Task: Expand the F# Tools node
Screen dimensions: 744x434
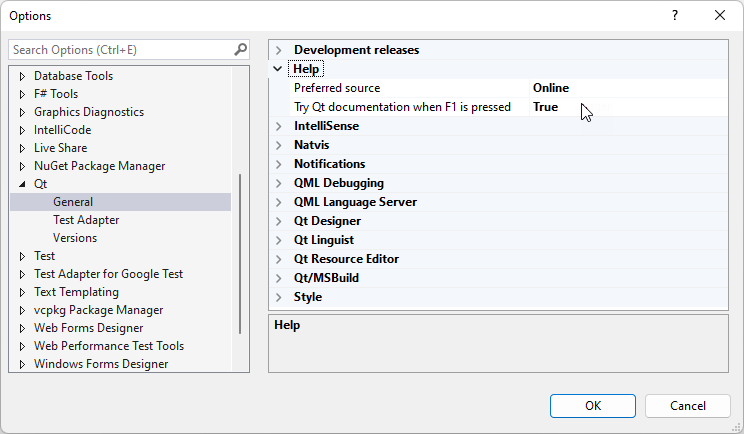Action: 22,94
